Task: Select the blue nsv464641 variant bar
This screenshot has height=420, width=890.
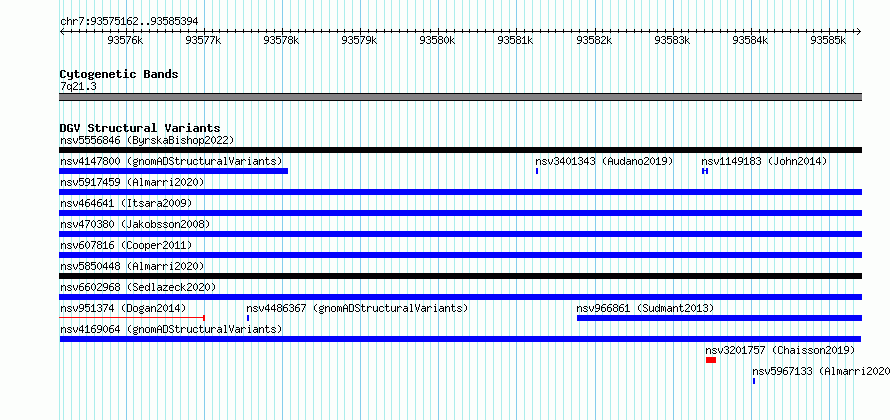Action: click(460, 213)
